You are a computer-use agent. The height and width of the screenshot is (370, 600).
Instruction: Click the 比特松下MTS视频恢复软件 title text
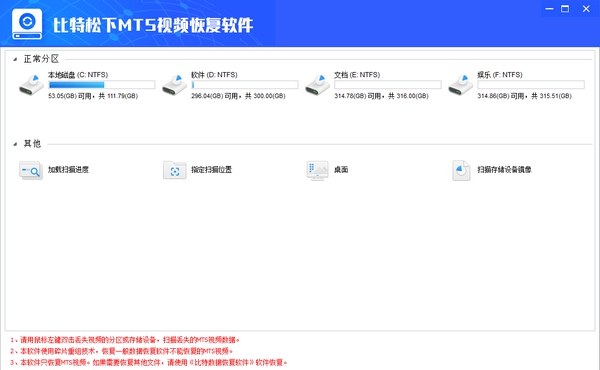point(153,25)
